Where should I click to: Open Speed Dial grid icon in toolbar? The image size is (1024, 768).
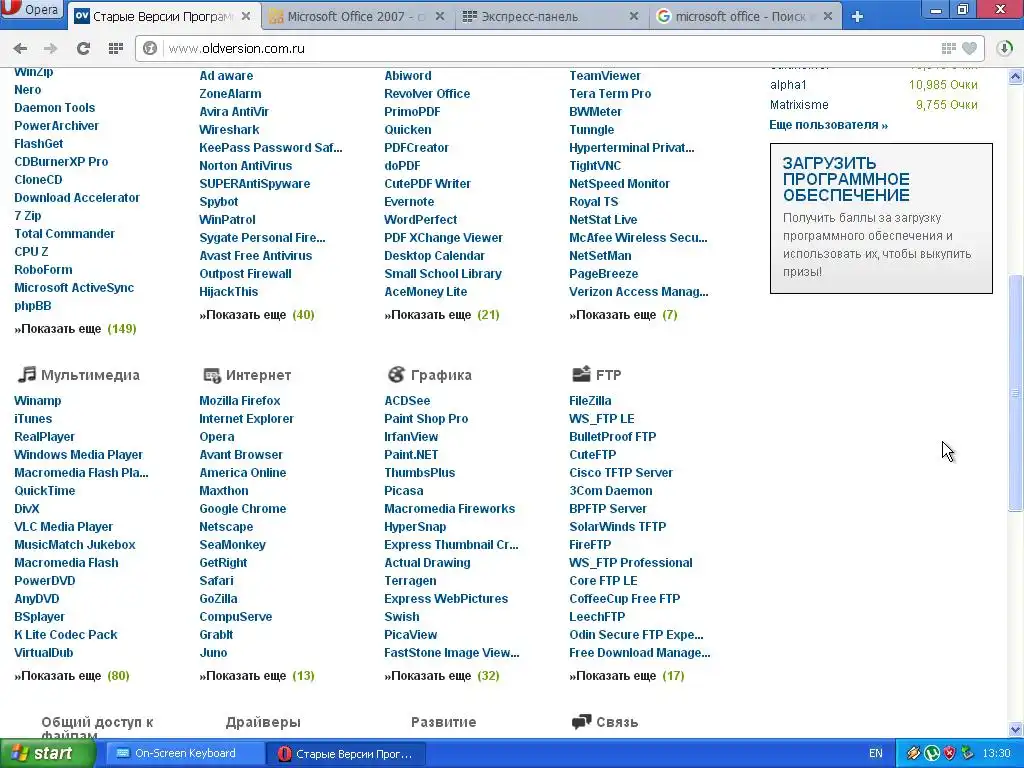116,48
